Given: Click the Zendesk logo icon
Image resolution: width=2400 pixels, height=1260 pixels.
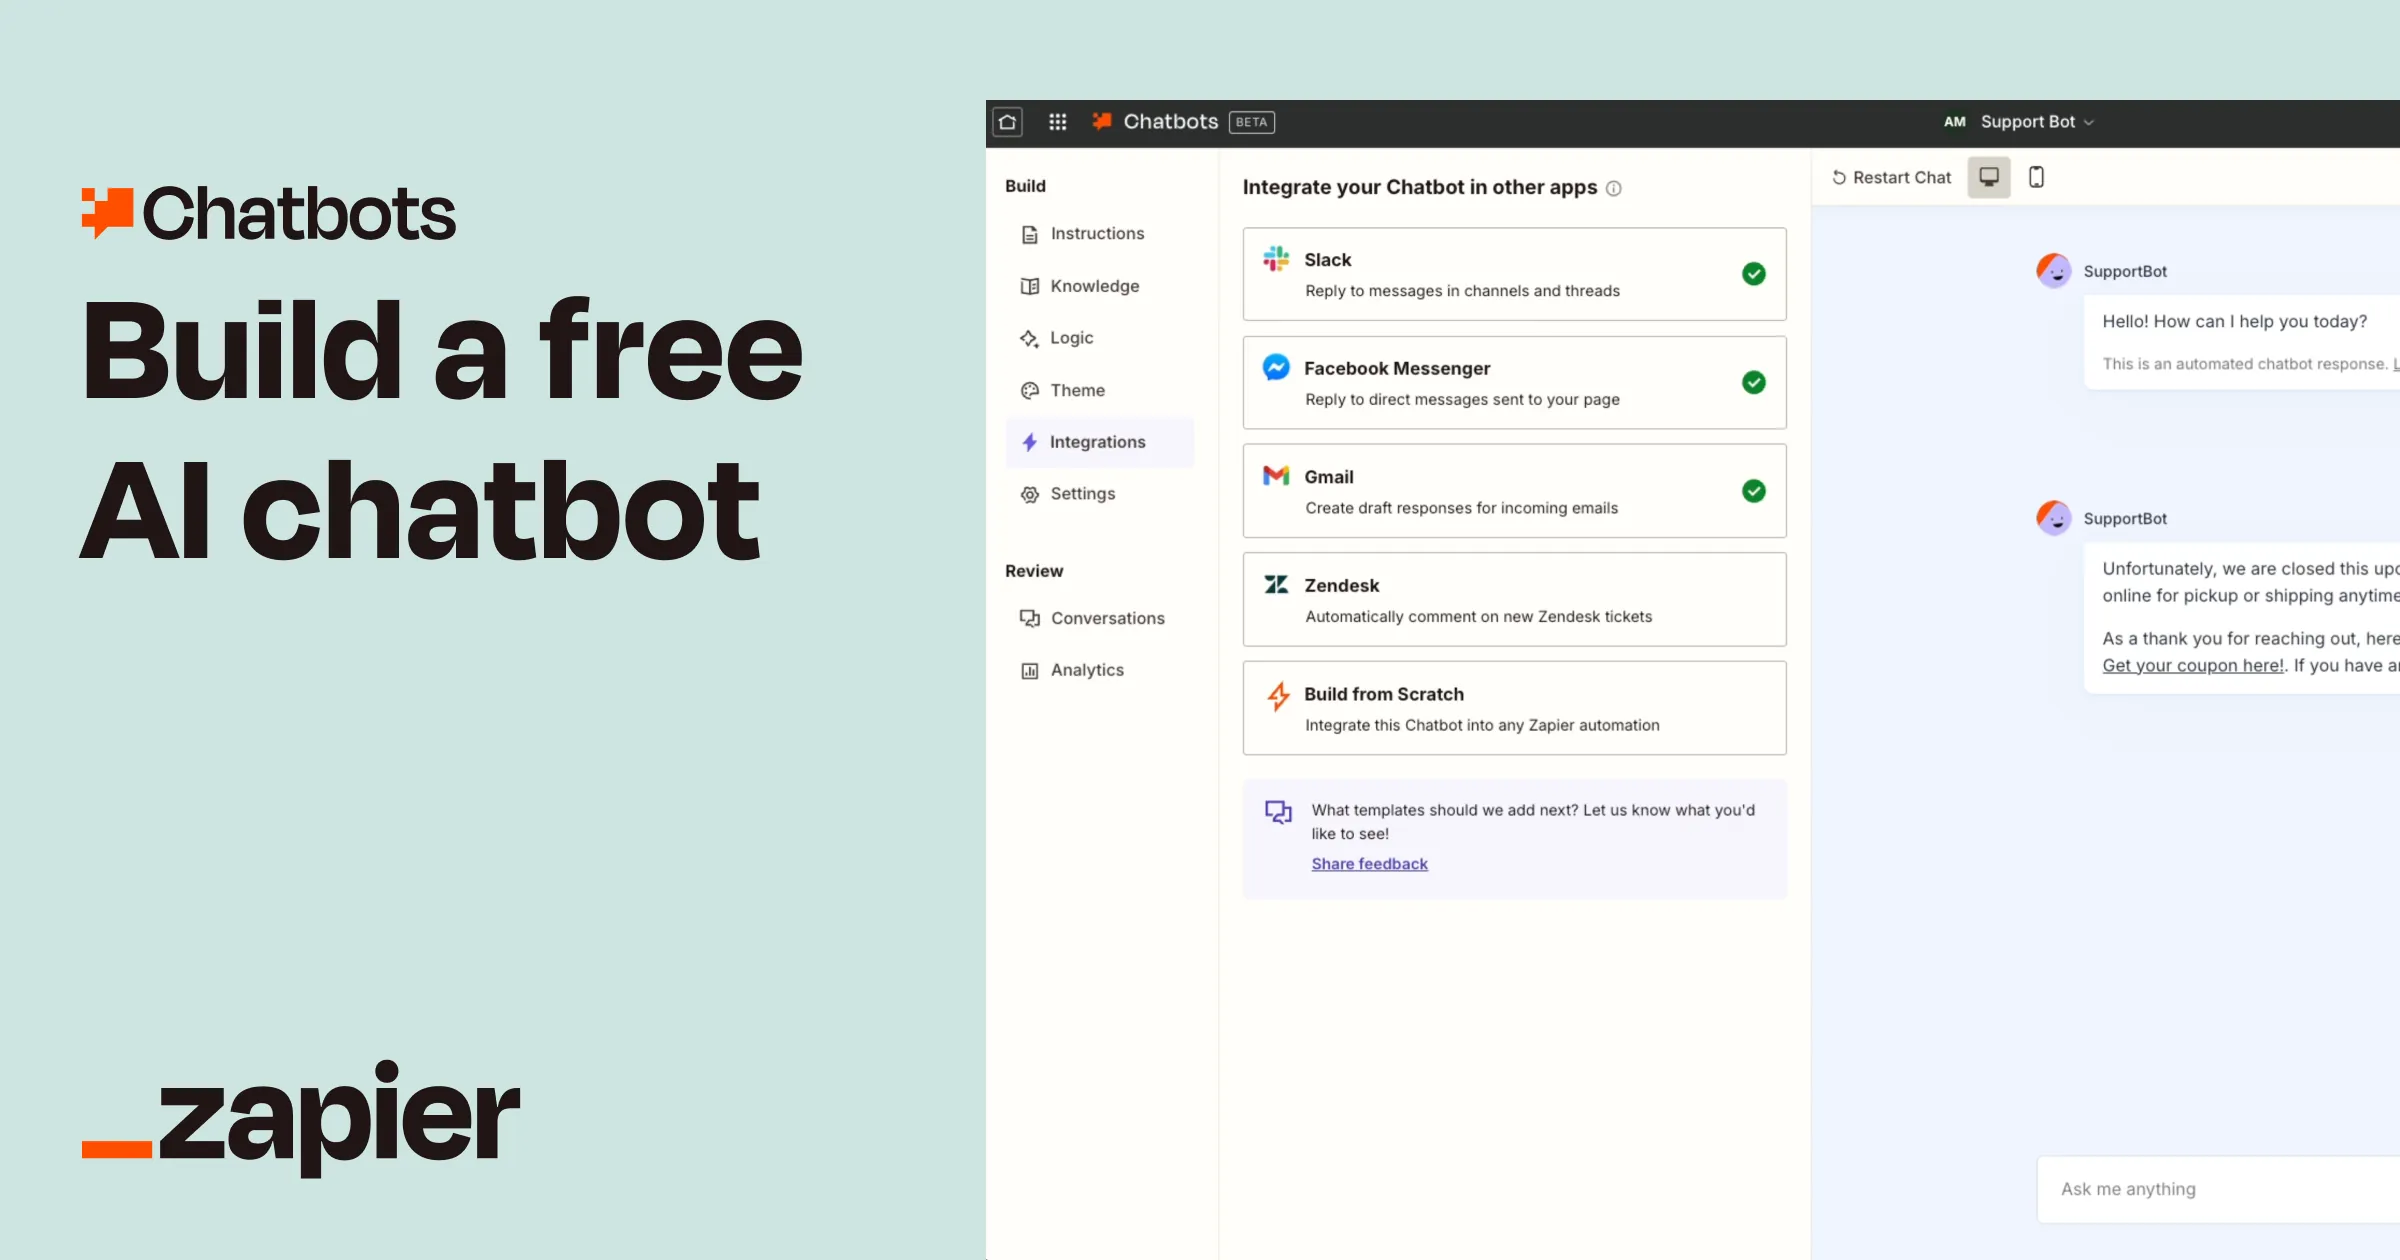Looking at the screenshot, I should [1276, 585].
